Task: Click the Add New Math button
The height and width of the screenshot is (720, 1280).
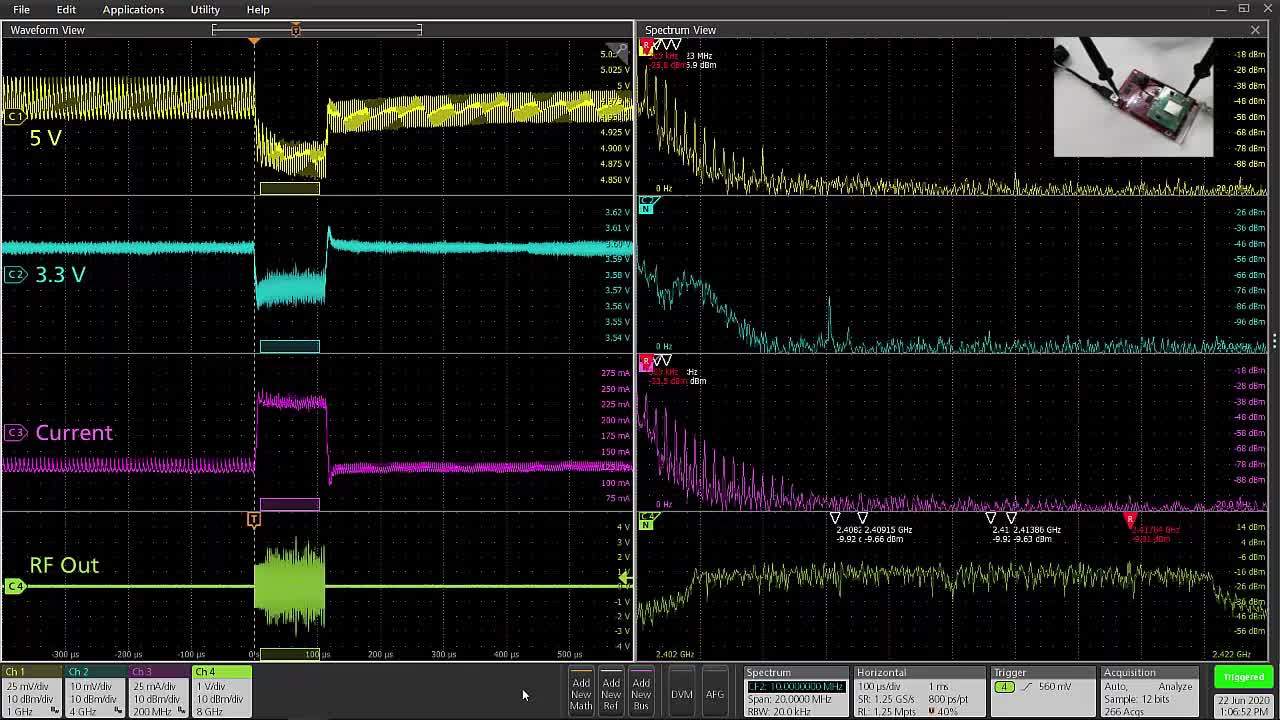Action: [x=581, y=693]
